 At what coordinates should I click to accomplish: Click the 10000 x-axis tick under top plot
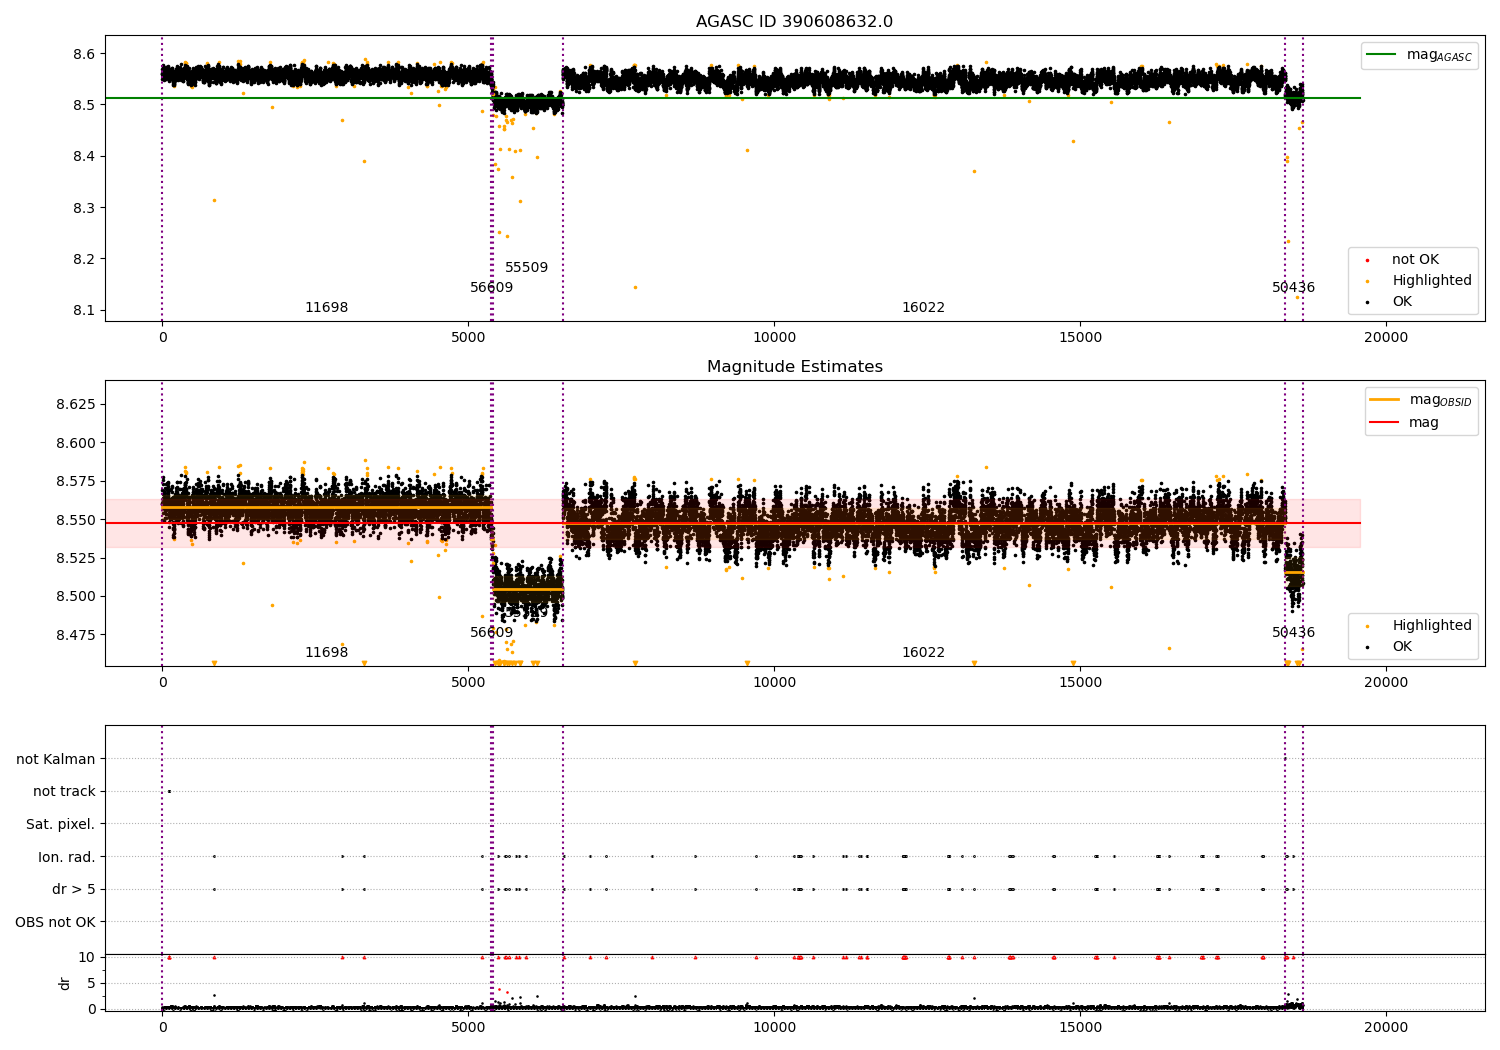tap(774, 337)
